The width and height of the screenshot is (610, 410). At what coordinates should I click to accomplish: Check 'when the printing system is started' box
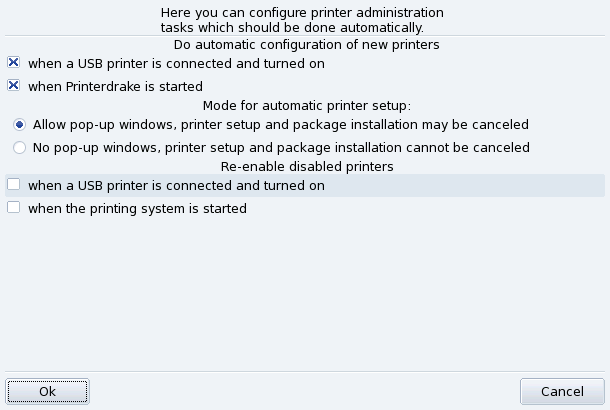coord(13,208)
